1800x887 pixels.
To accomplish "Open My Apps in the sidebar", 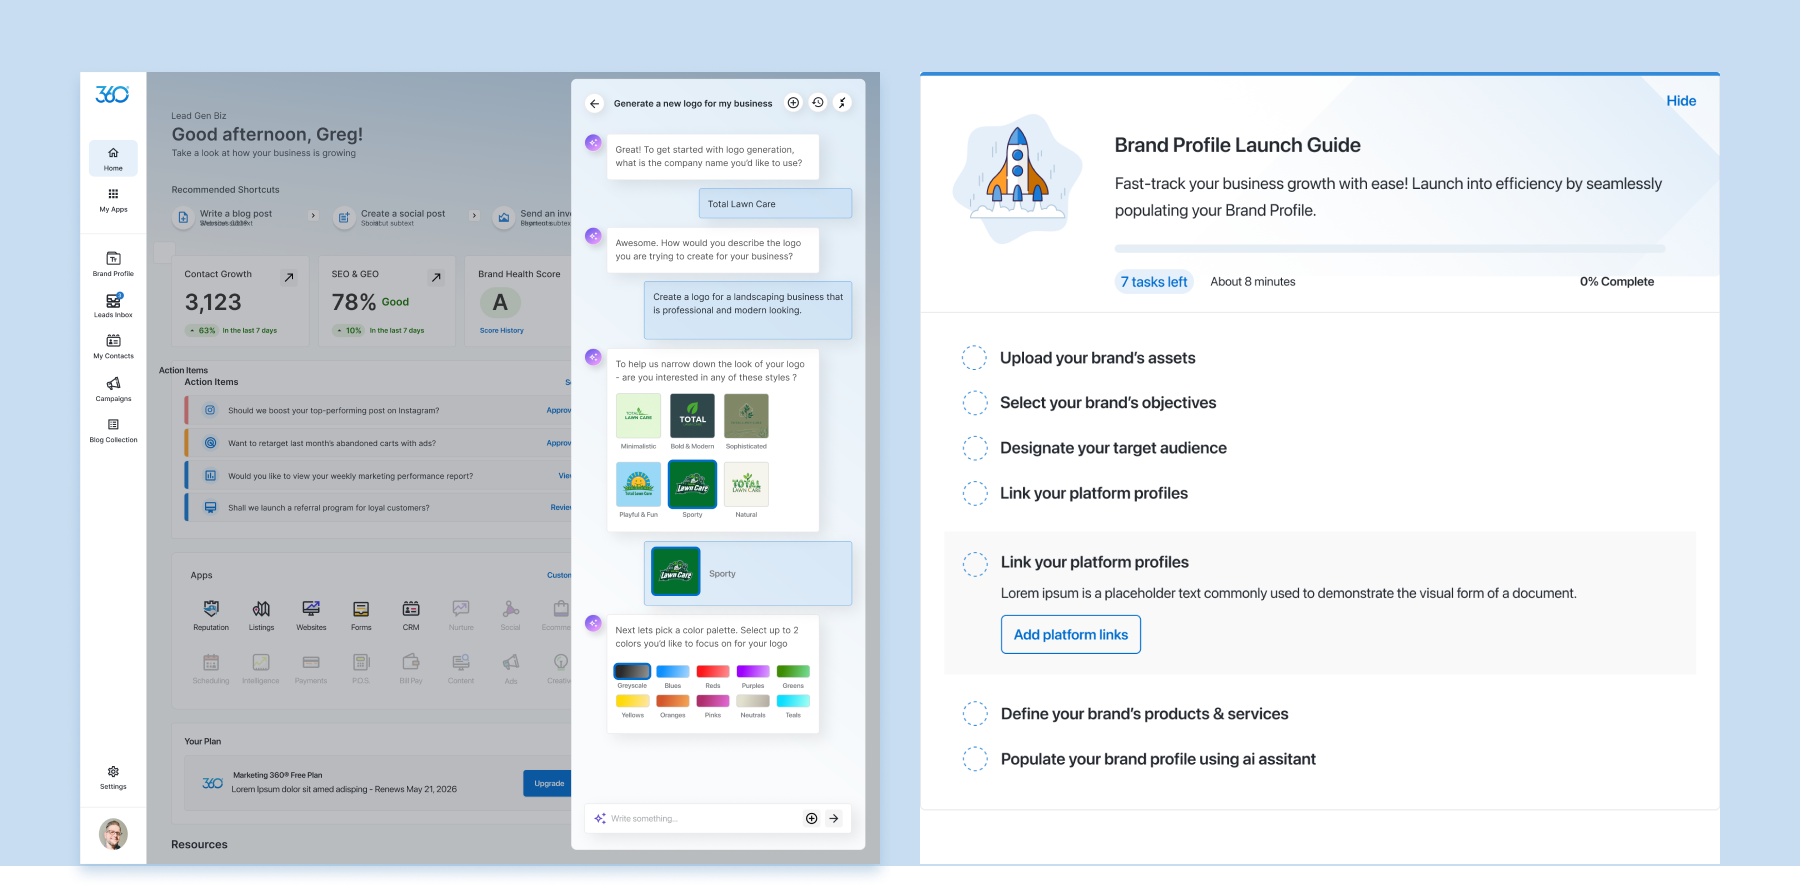I will [113, 200].
